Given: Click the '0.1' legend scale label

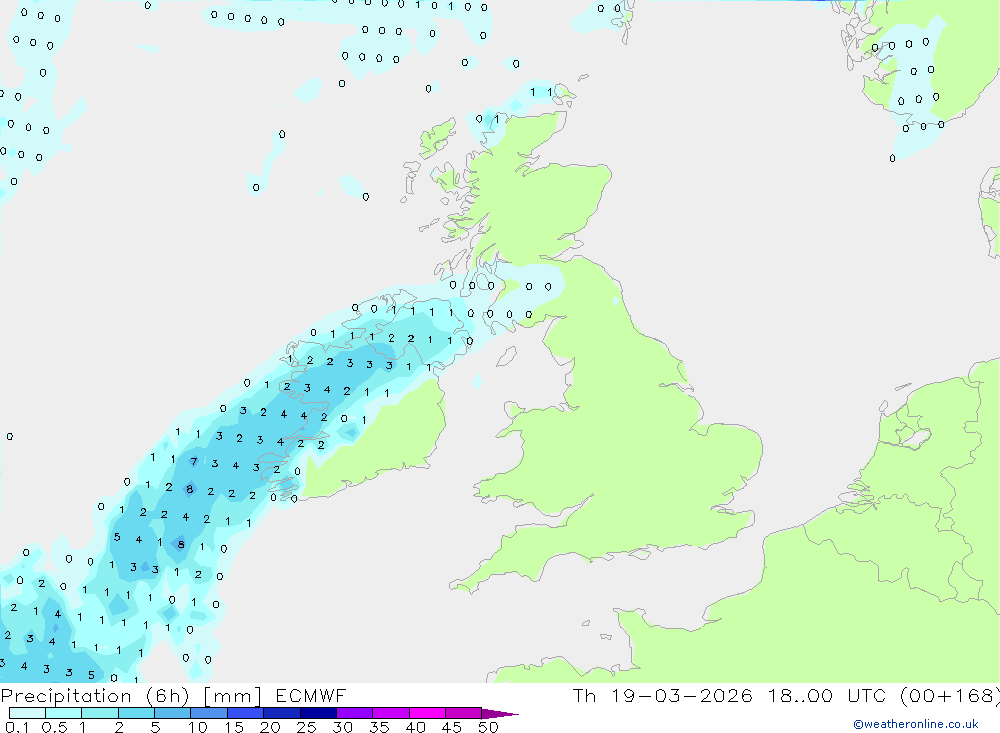Looking at the screenshot, I should [17, 727].
